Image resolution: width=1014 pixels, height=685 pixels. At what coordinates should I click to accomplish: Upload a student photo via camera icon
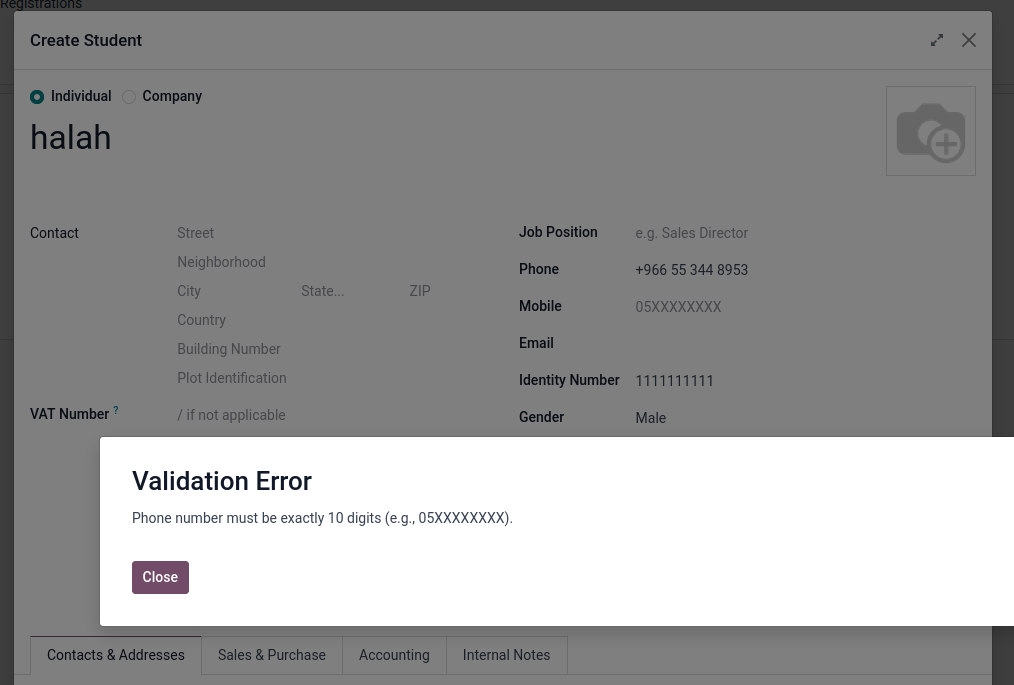931,131
